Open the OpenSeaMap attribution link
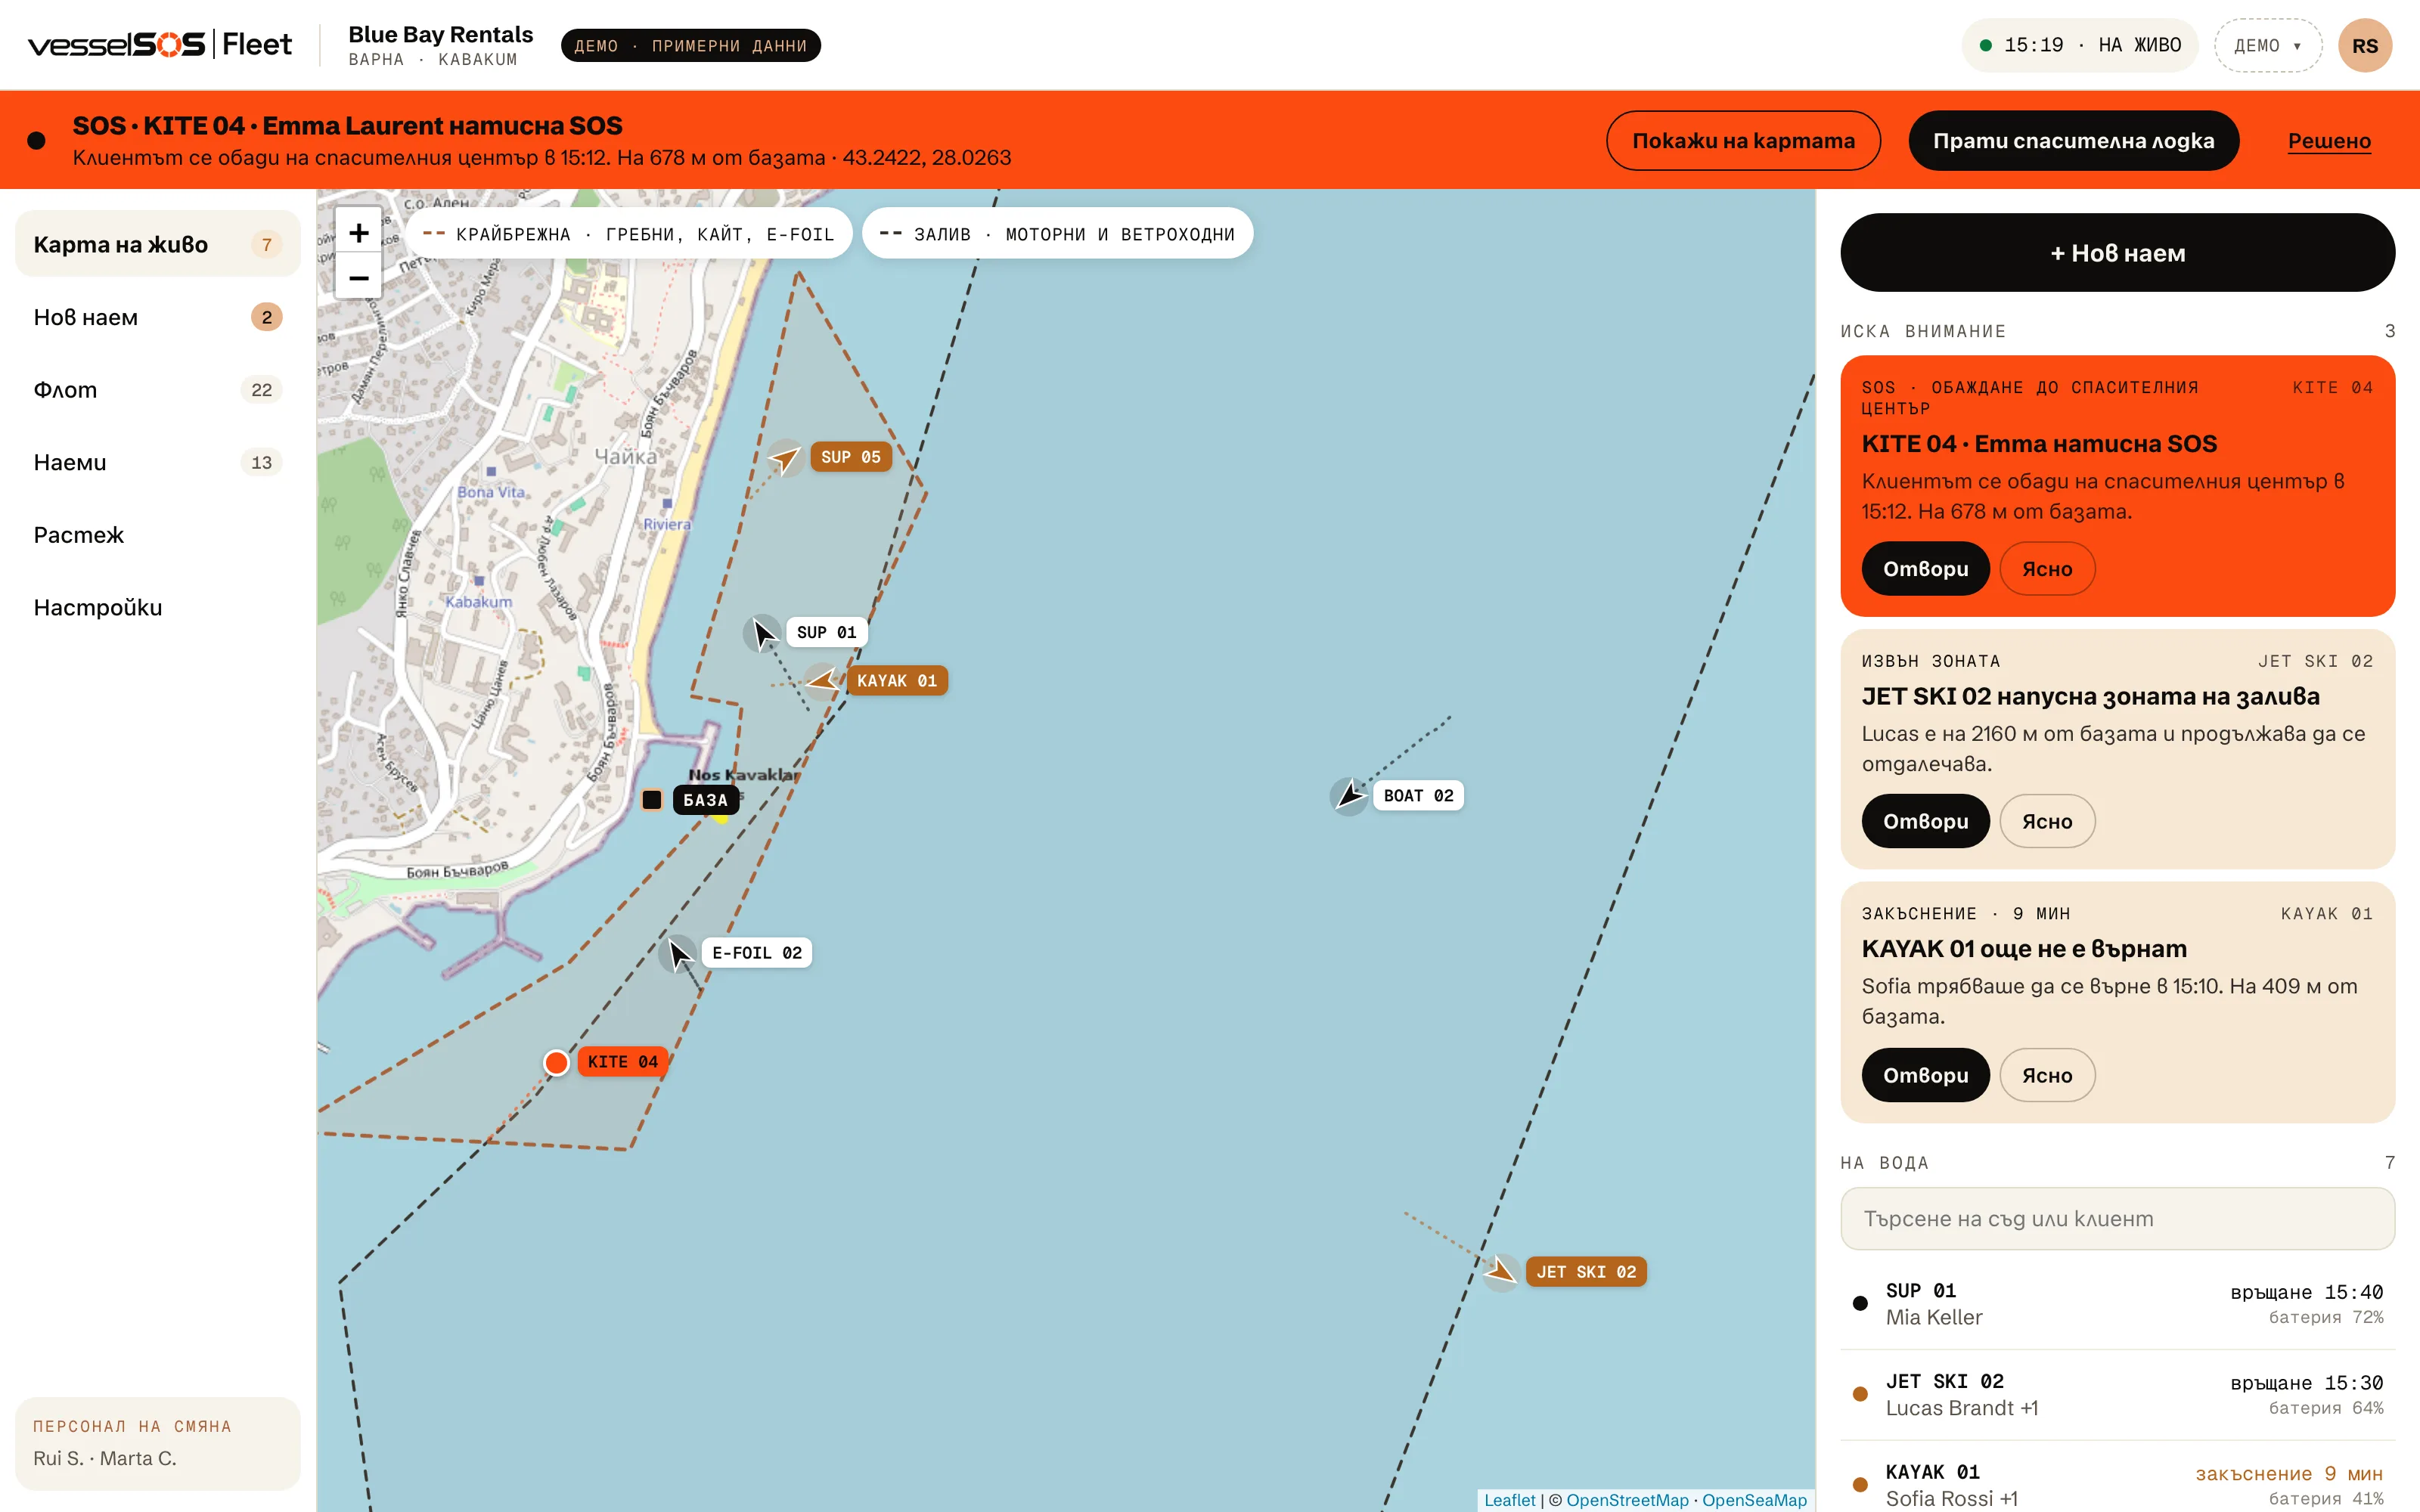 pyautogui.click(x=1754, y=1500)
